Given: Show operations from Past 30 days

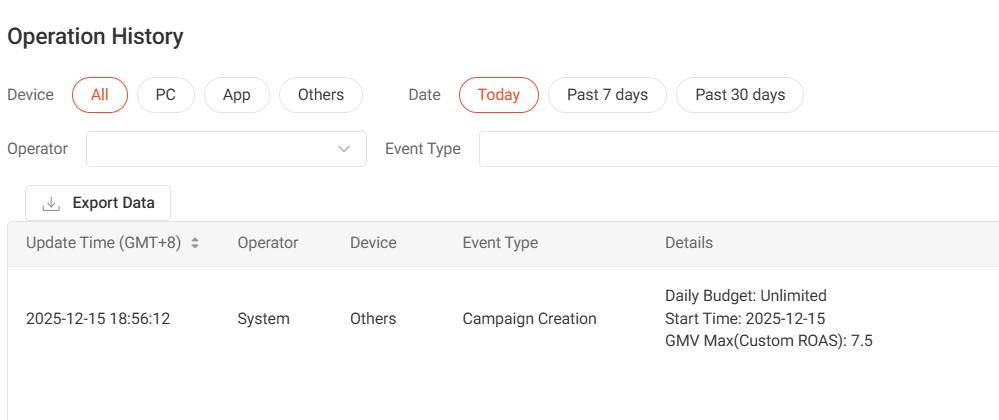Looking at the screenshot, I should point(740,95).
